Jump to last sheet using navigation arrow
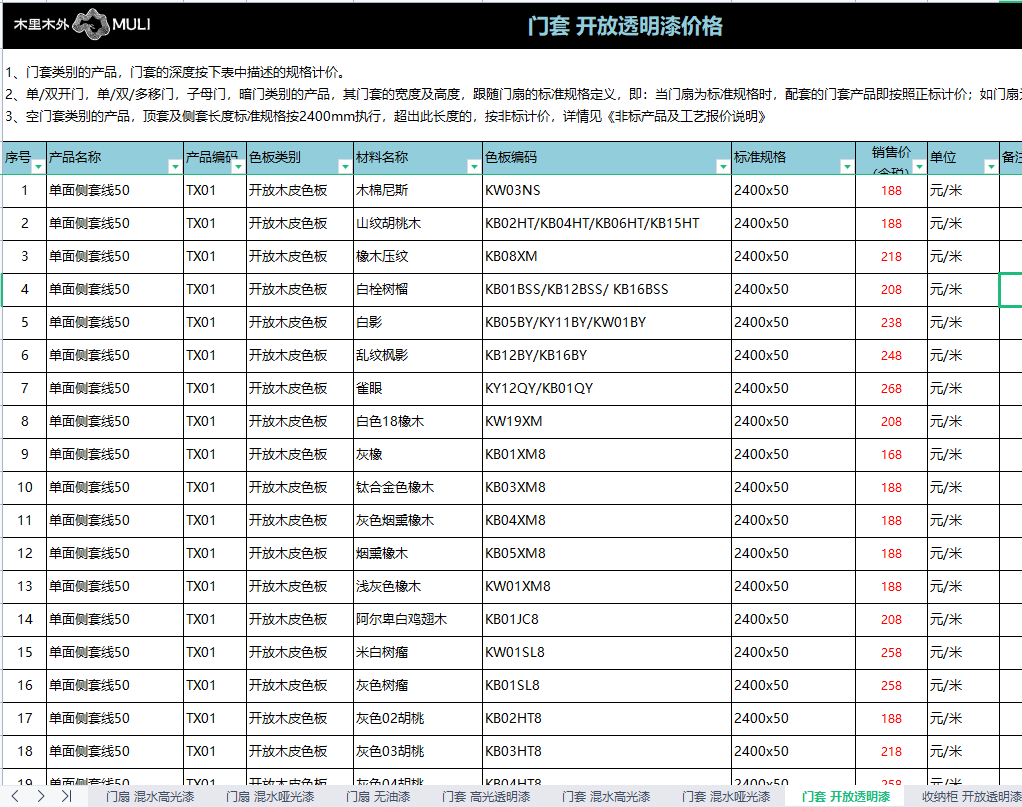 click(x=66, y=796)
